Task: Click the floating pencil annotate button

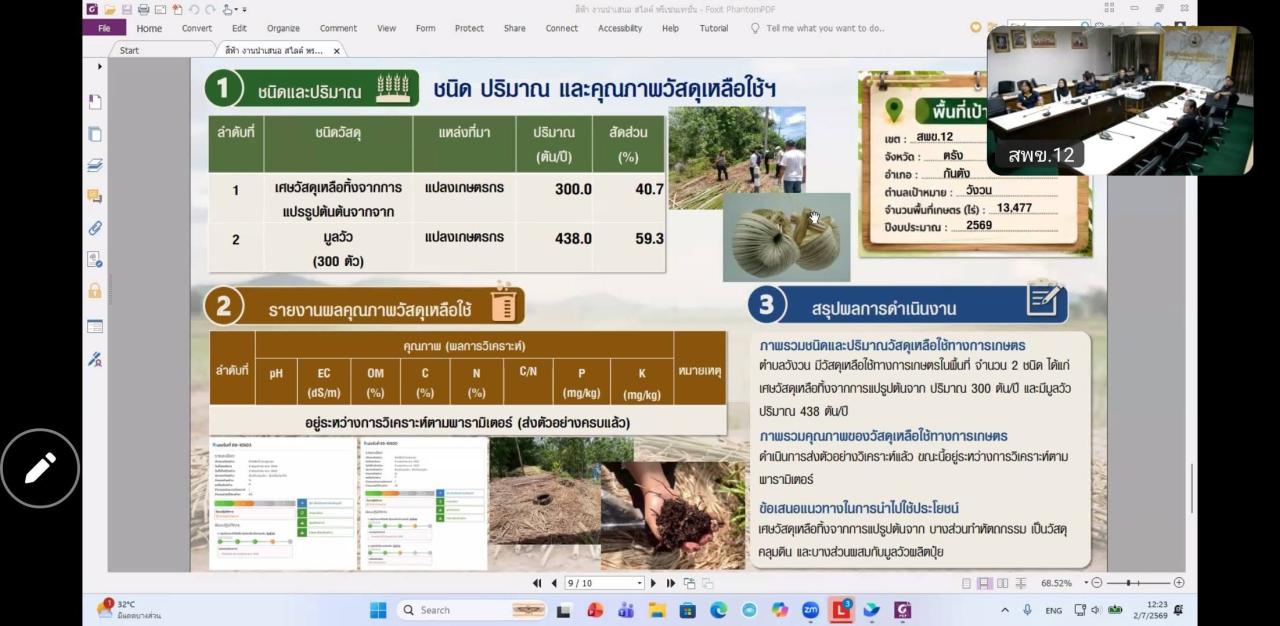Action: (40, 468)
